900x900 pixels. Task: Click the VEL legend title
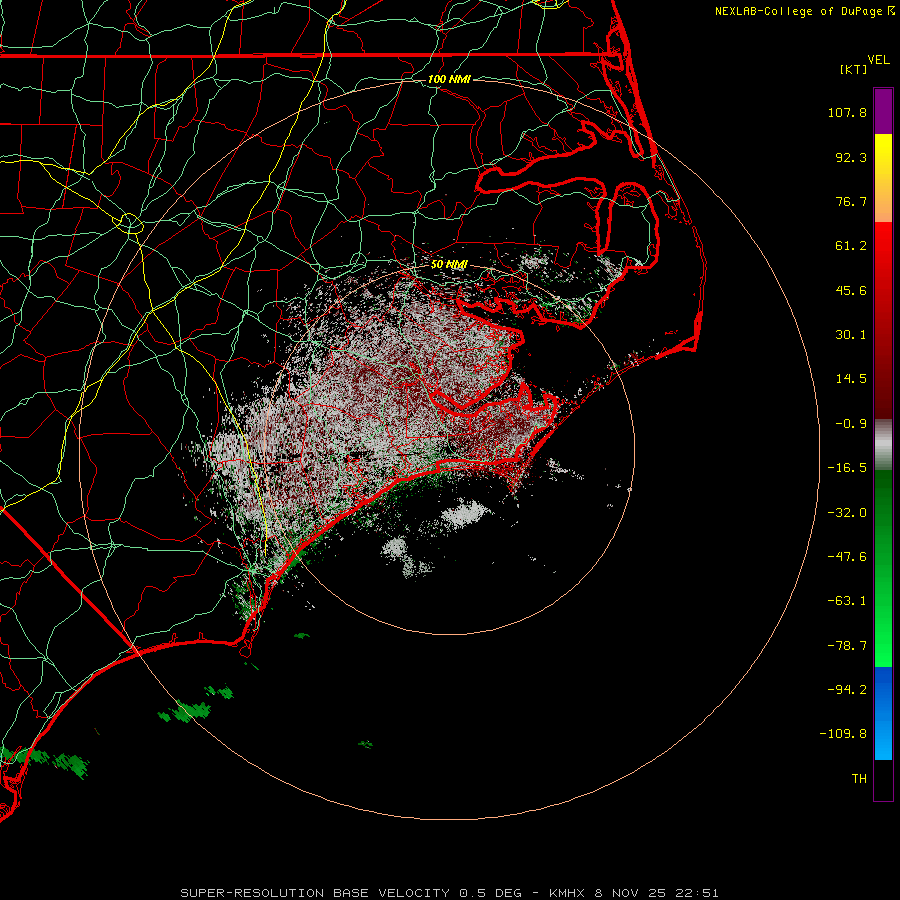point(878,60)
